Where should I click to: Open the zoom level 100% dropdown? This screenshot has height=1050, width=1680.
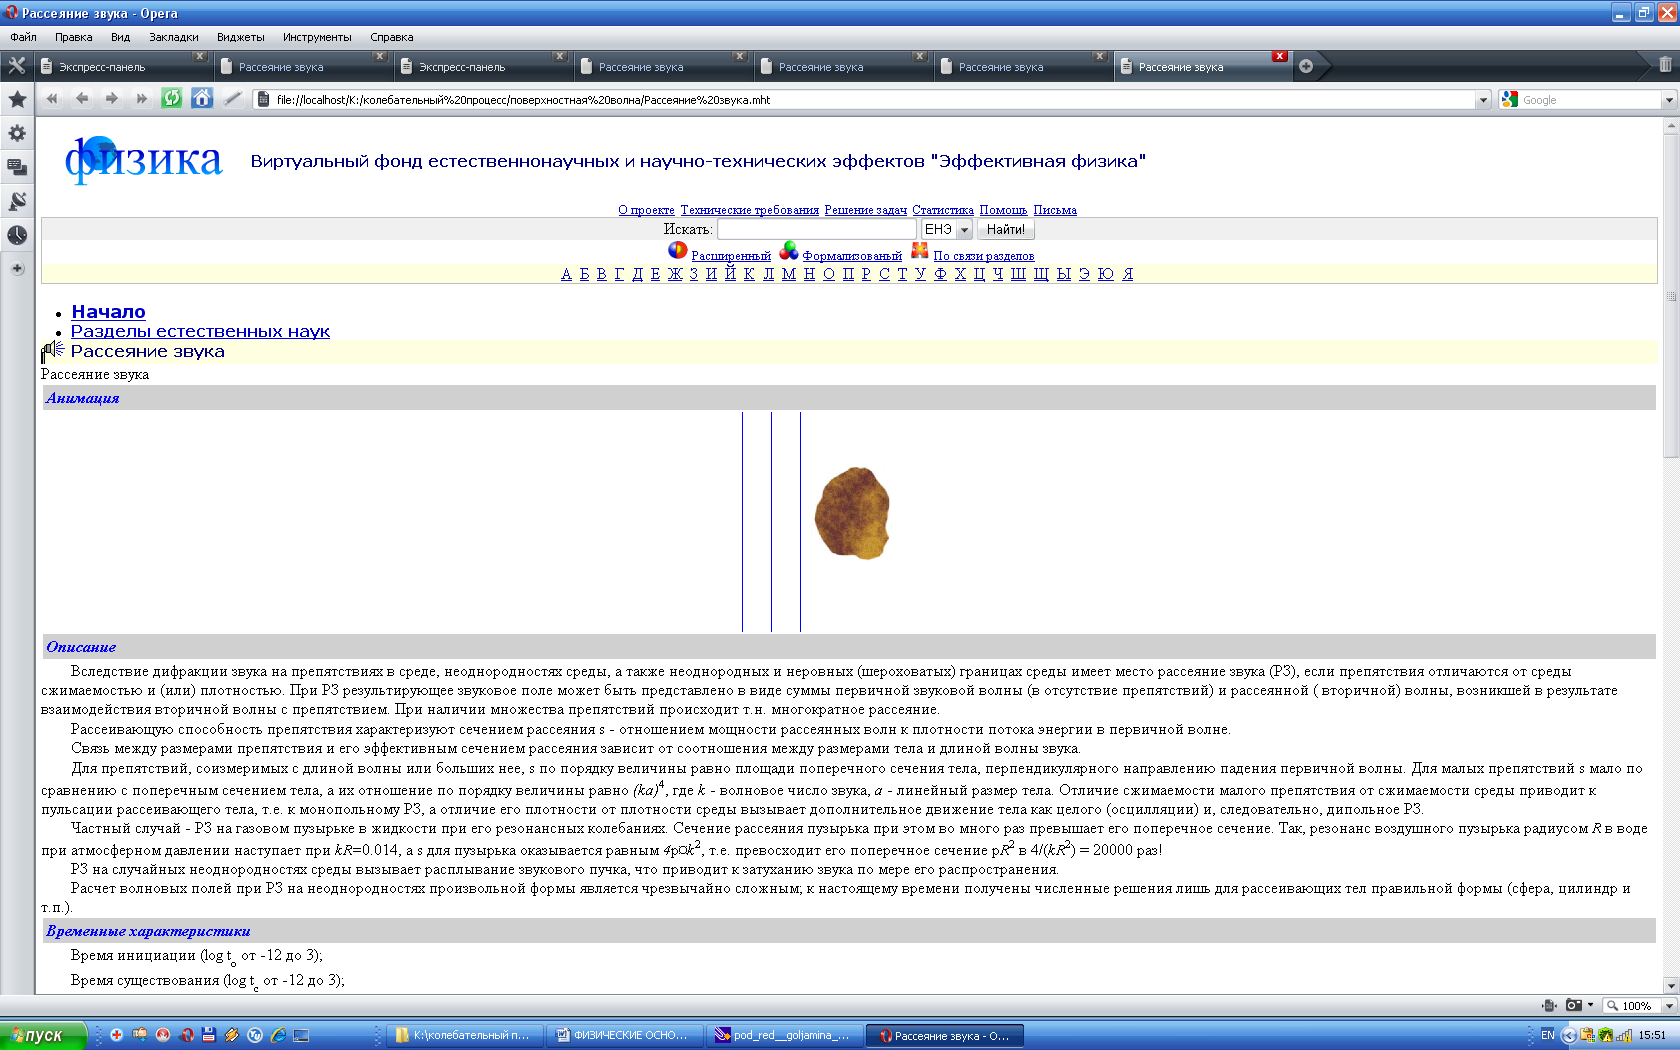(1668, 1006)
